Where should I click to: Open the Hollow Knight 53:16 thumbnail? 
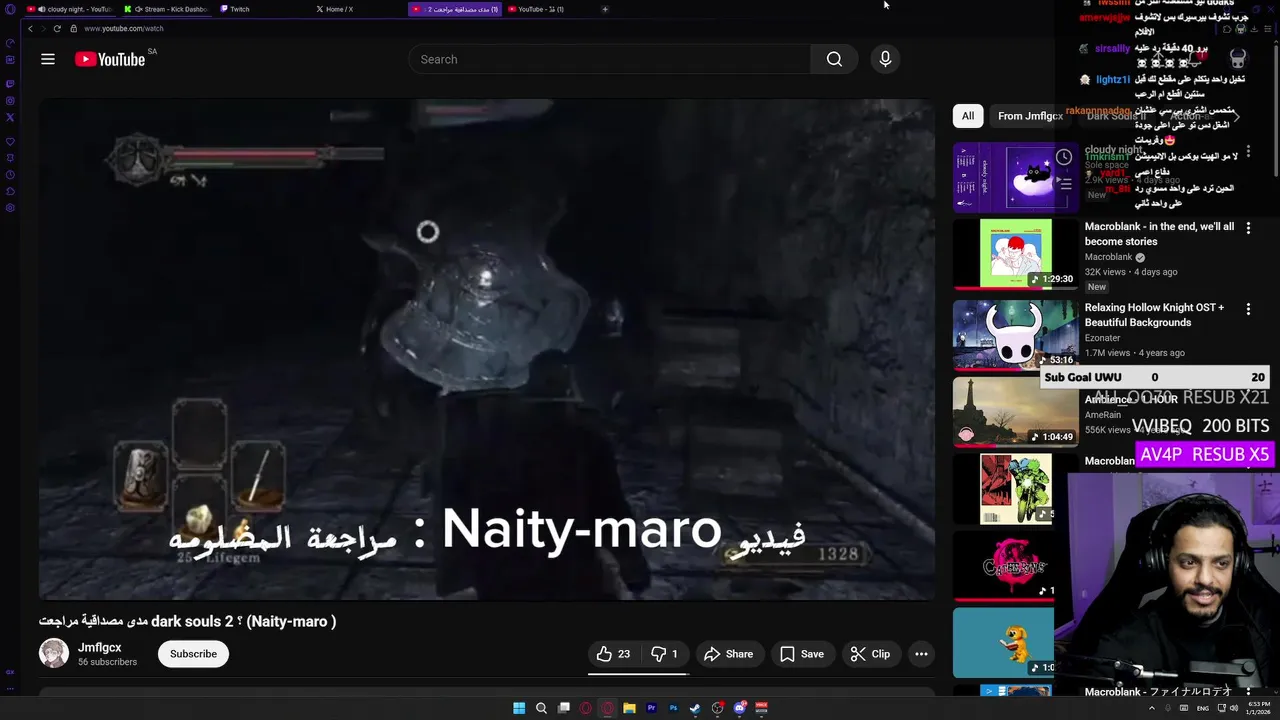[1015, 335]
